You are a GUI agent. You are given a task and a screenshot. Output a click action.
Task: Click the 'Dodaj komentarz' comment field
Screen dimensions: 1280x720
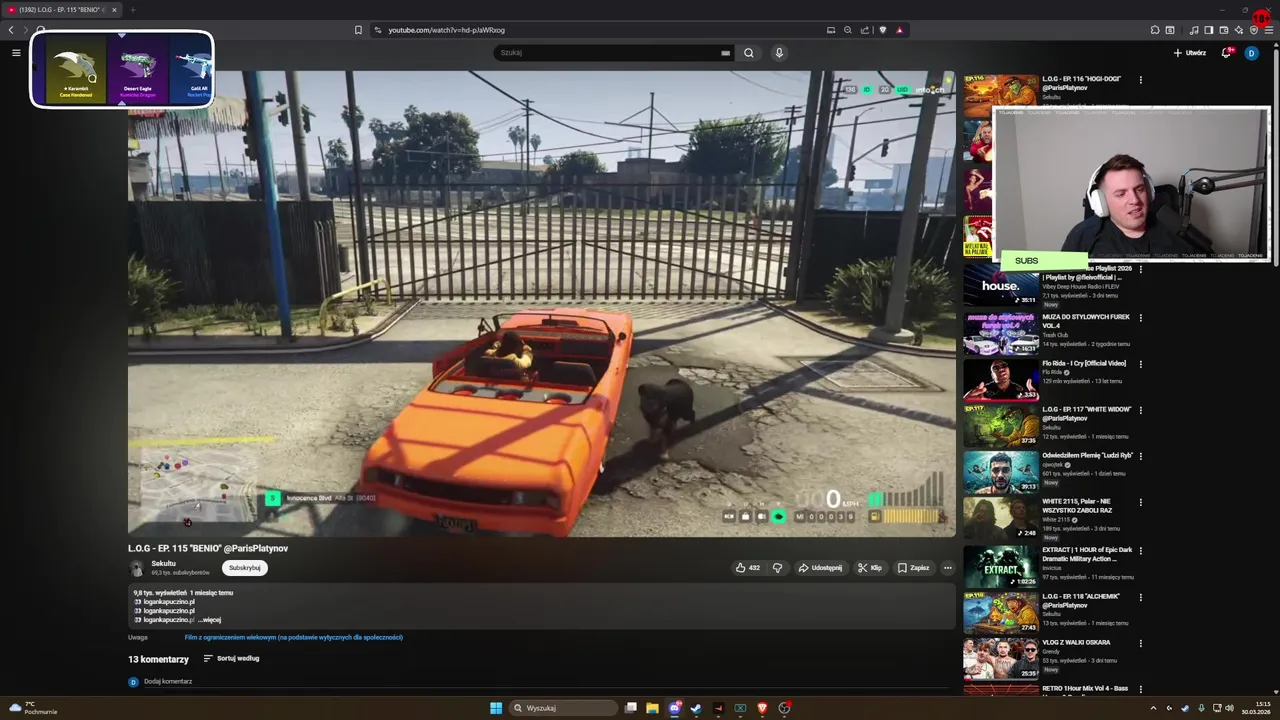pyautogui.click(x=545, y=682)
